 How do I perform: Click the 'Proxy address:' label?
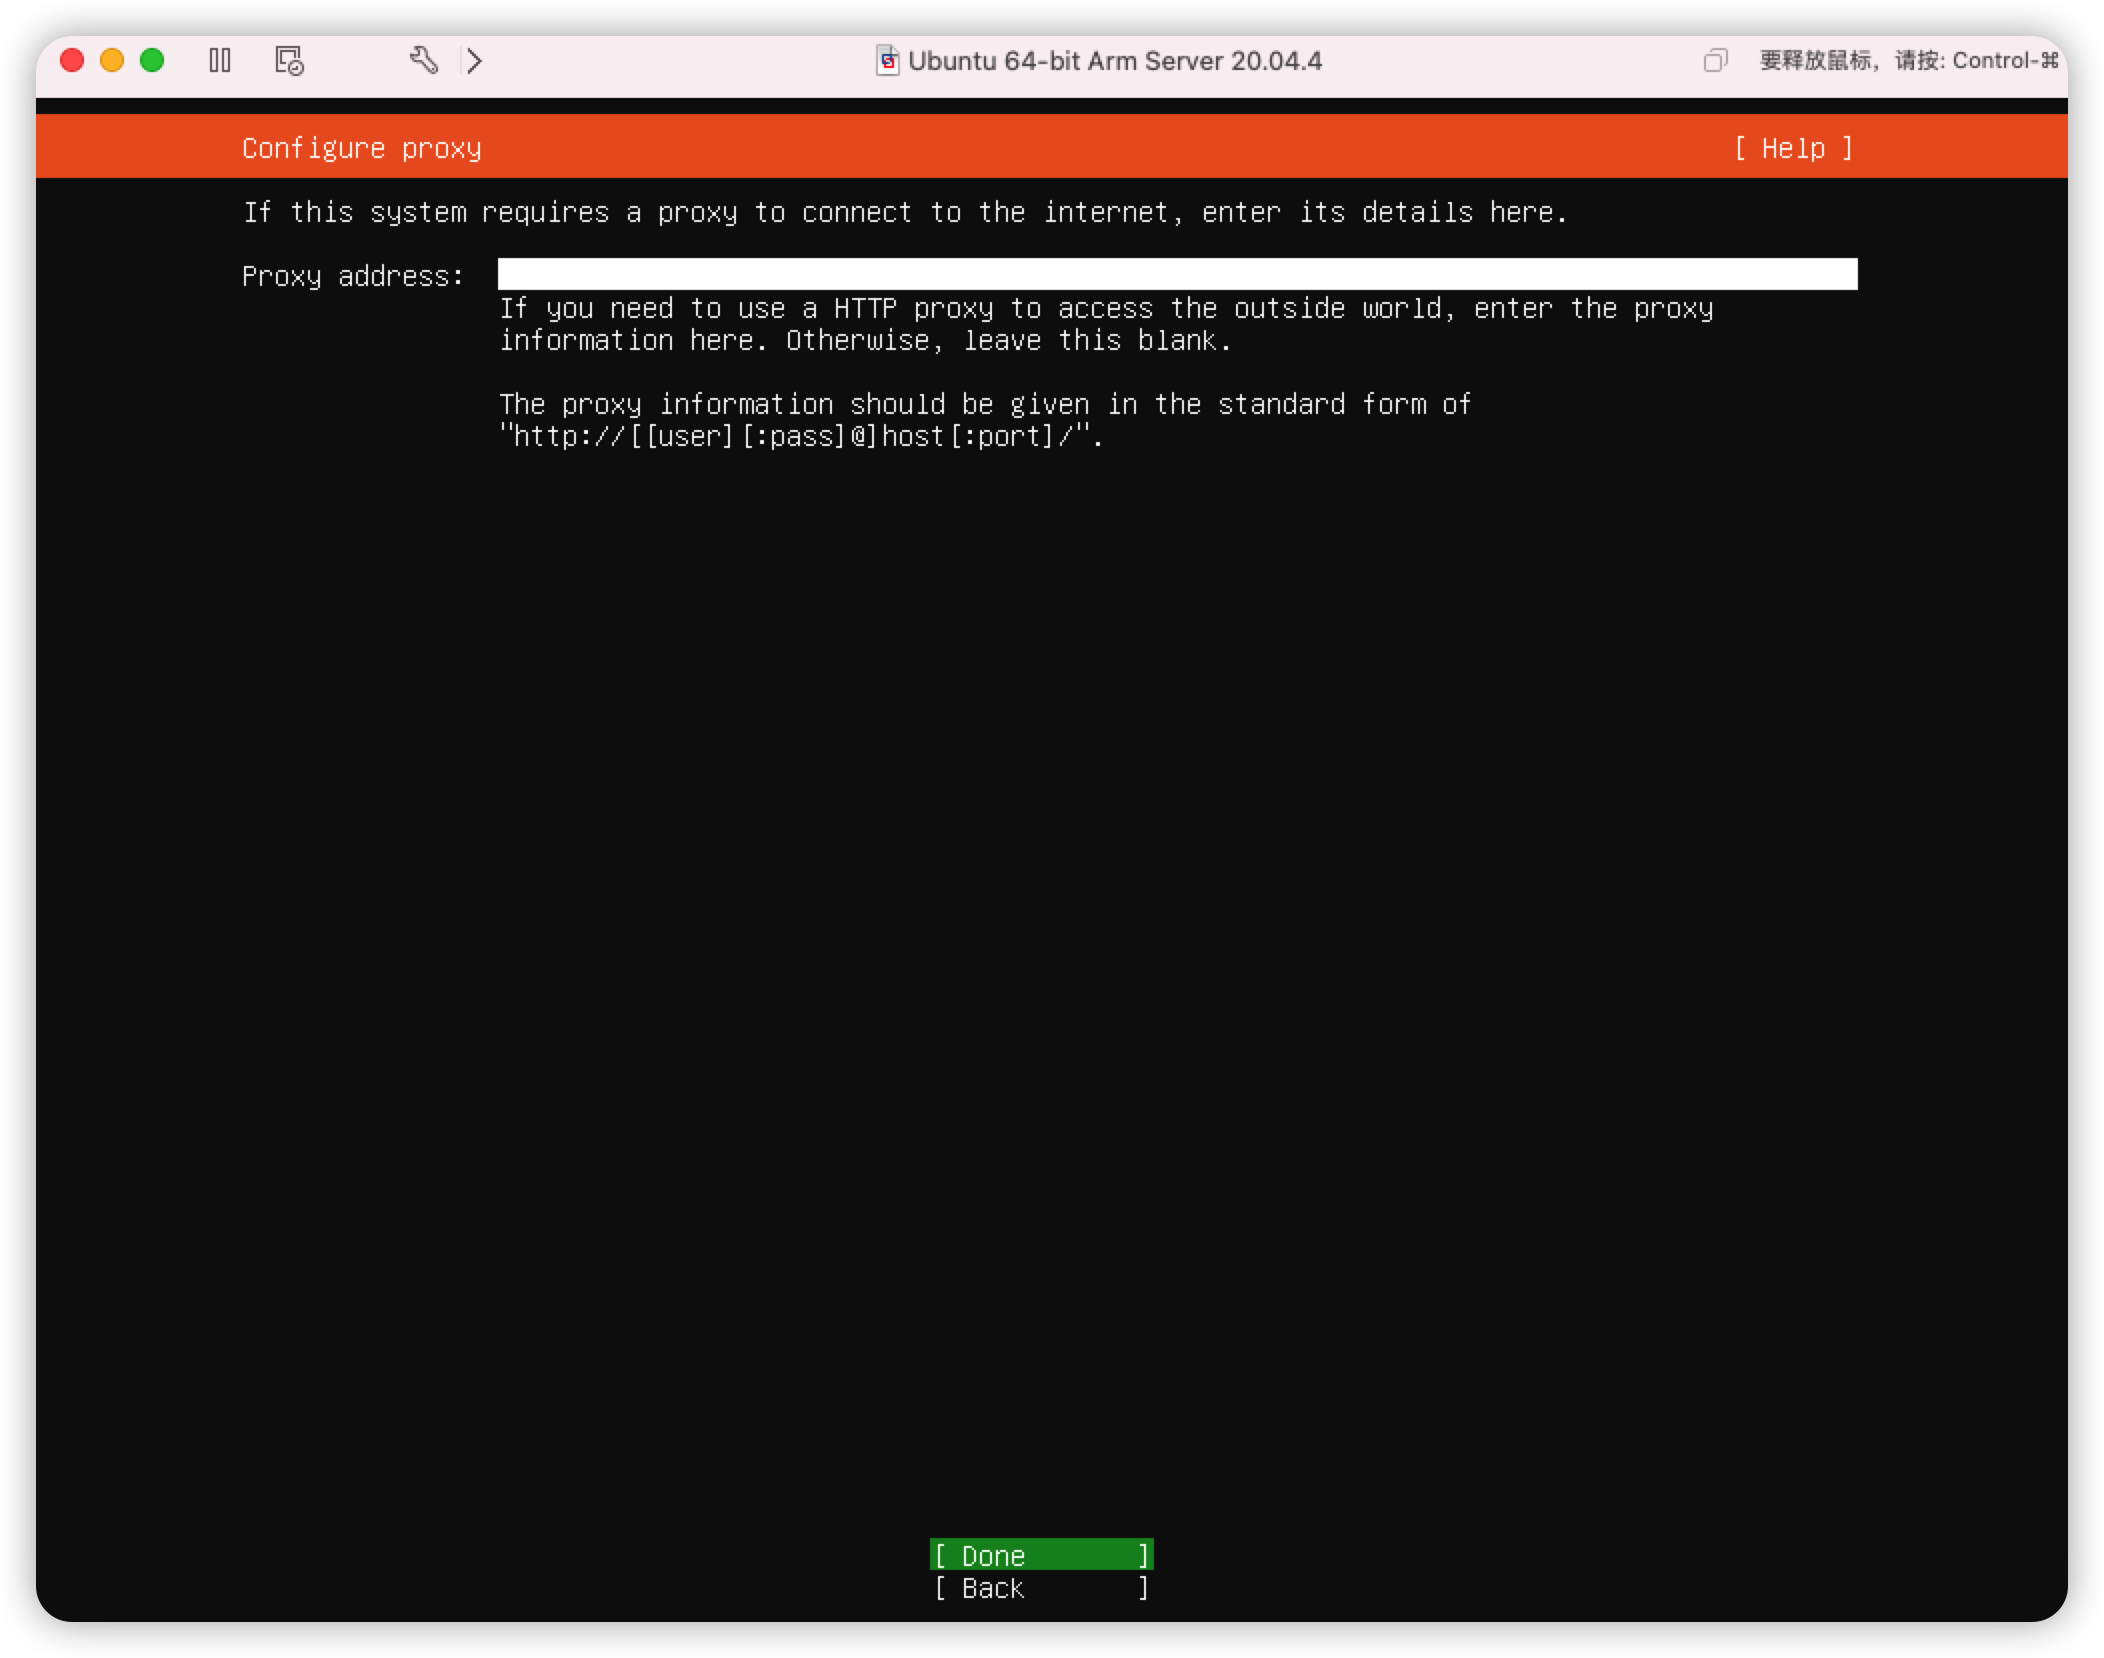point(353,276)
